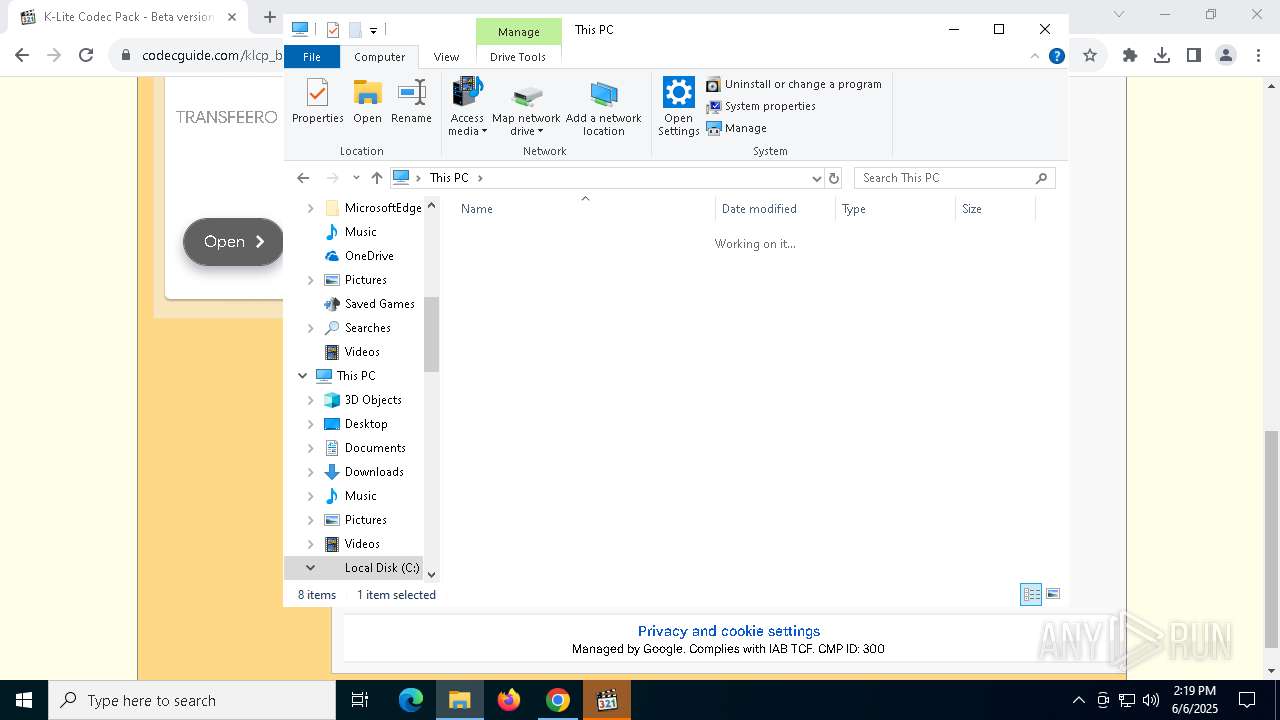
Task: Select Saved Games in navigation pane
Action: click(x=368, y=304)
